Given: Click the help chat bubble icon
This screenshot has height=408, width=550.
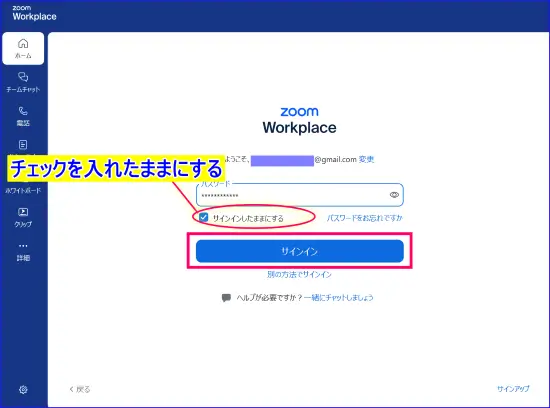Looking at the screenshot, I should pyautogui.click(x=226, y=298).
